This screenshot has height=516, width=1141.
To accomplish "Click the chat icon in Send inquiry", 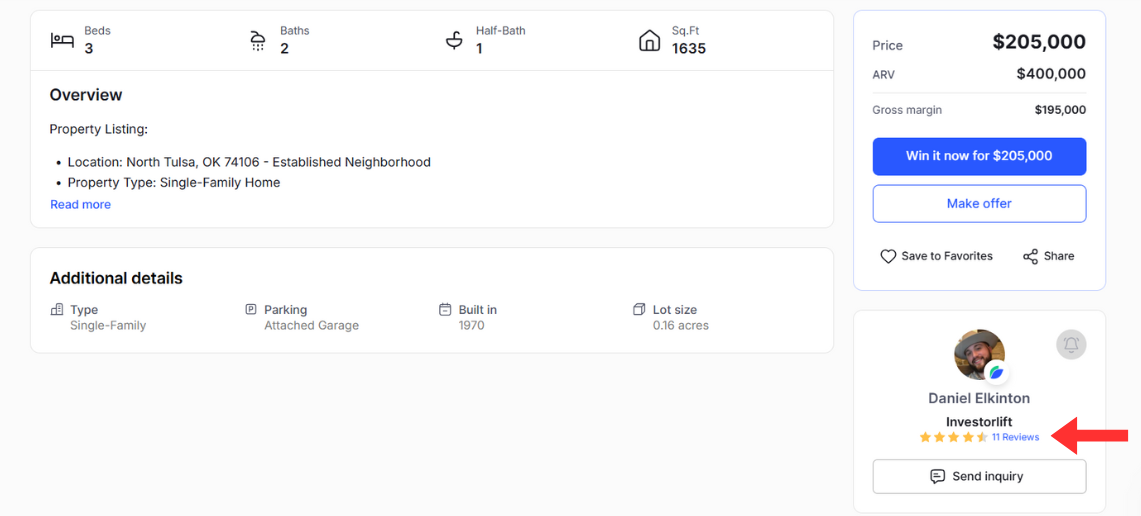I will (938, 477).
